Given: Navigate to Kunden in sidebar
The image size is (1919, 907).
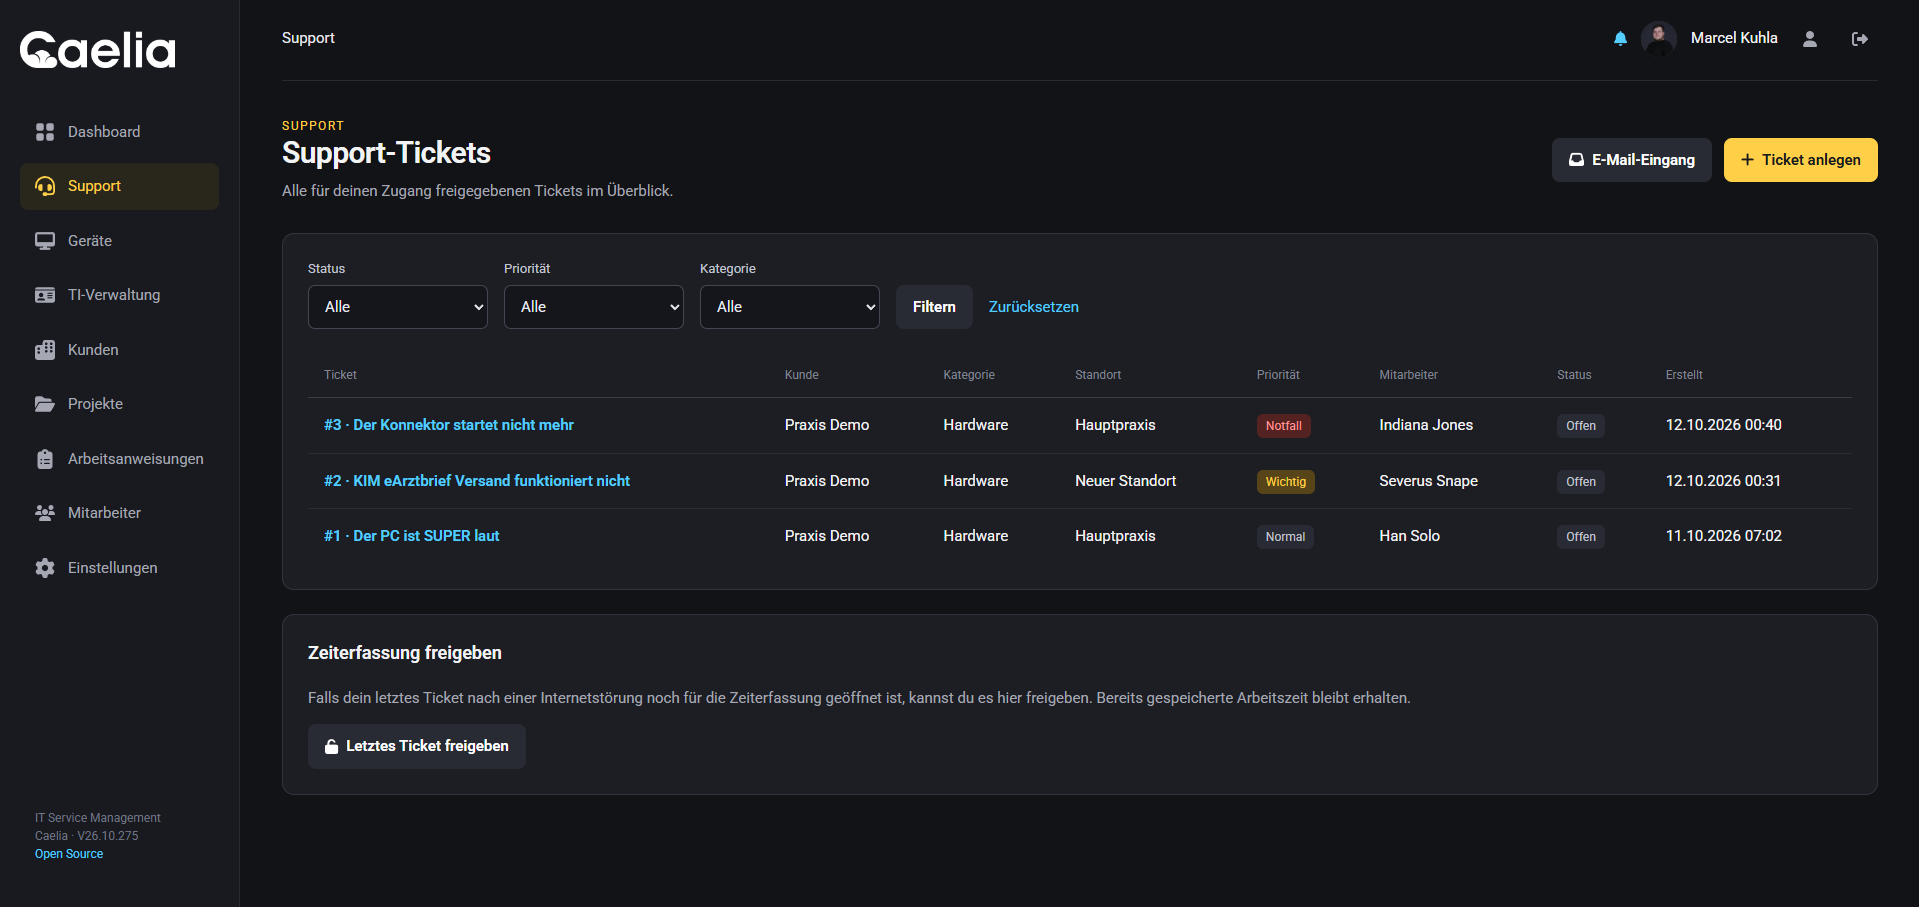Looking at the screenshot, I should (119, 350).
